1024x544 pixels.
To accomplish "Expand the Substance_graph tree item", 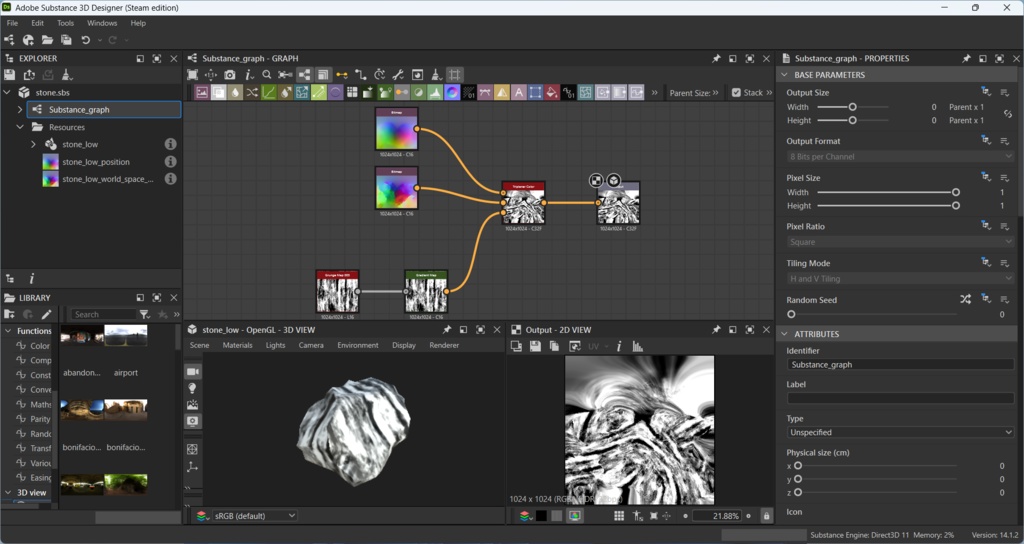I will point(20,110).
